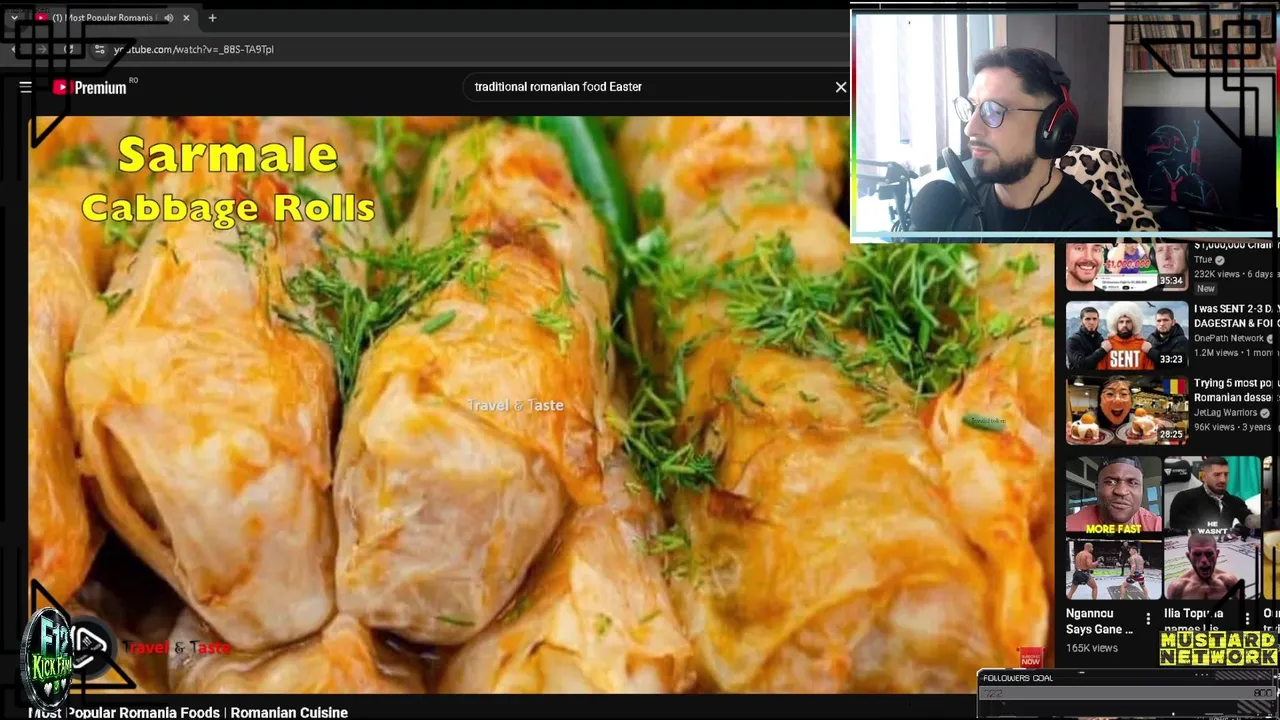
Task: Close the Most Popular Romania browser tab
Action: (x=186, y=18)
